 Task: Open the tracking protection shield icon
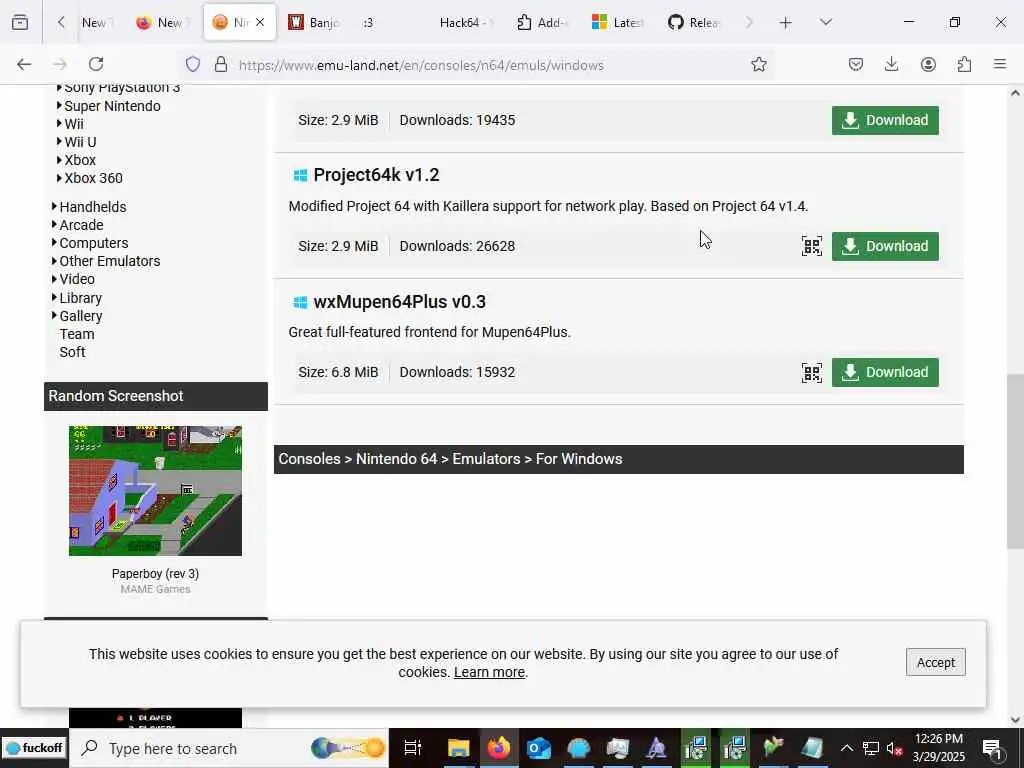coord(193,65)
